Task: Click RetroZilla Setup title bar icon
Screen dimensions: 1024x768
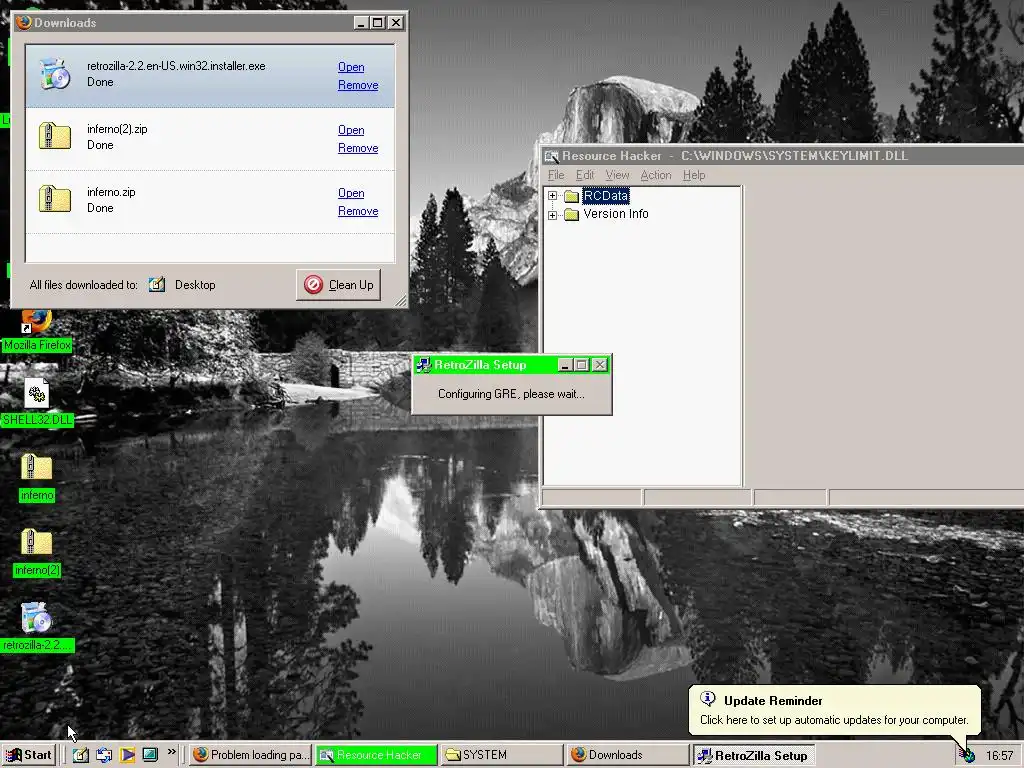Action: 424,365
